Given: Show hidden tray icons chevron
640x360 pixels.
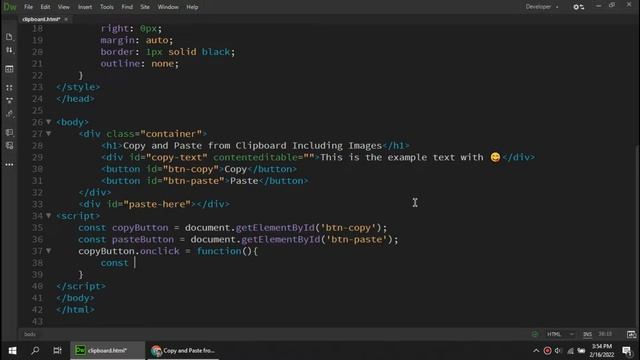Looking at the screenshot, I should (536, 351).
